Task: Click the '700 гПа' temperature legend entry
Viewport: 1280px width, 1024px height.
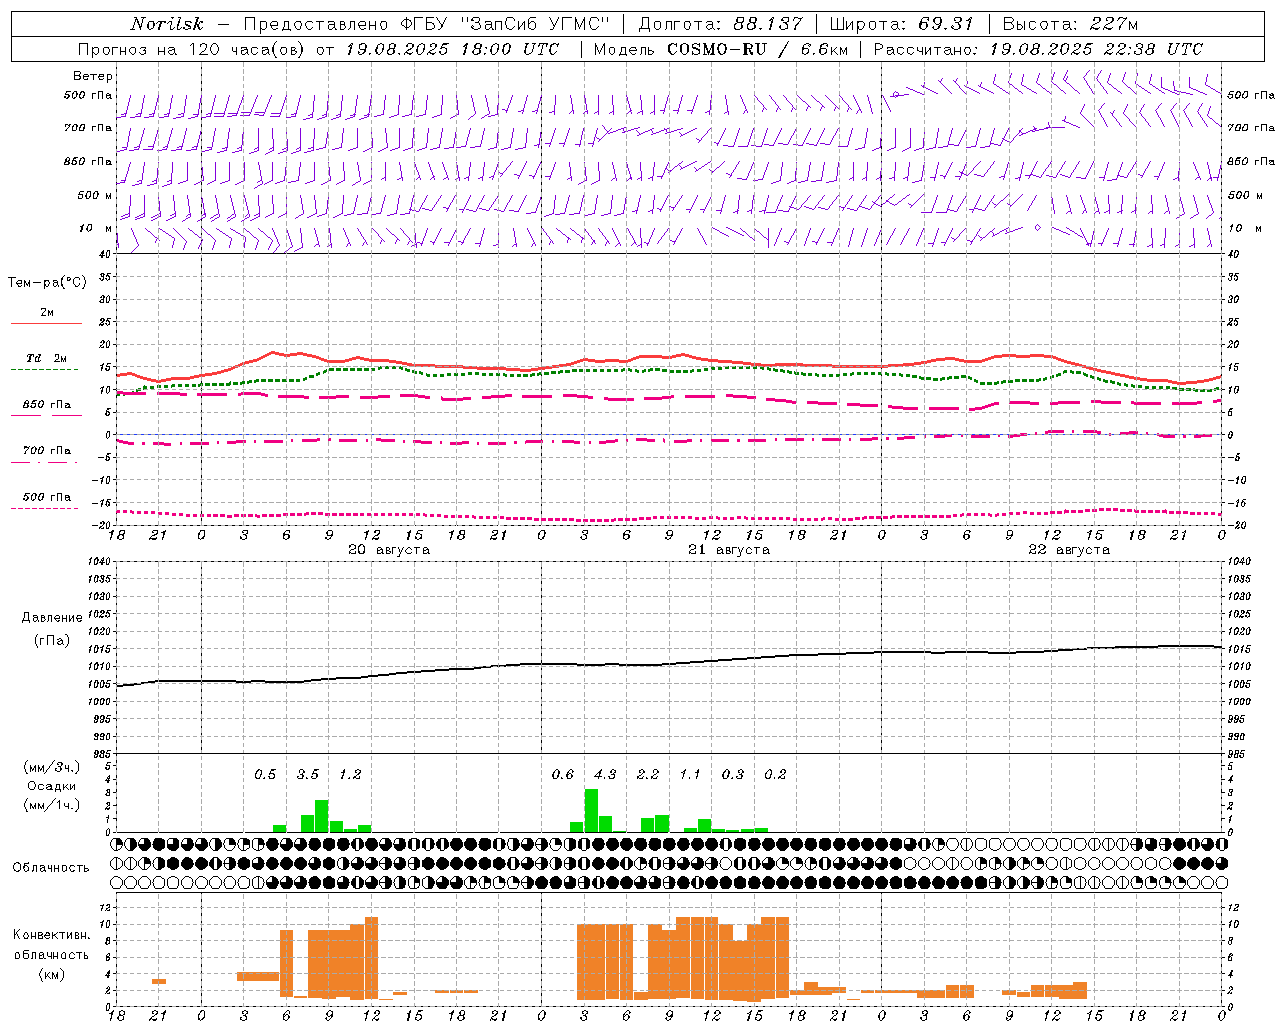Action: pyautogui.click(x=47, y=451)
